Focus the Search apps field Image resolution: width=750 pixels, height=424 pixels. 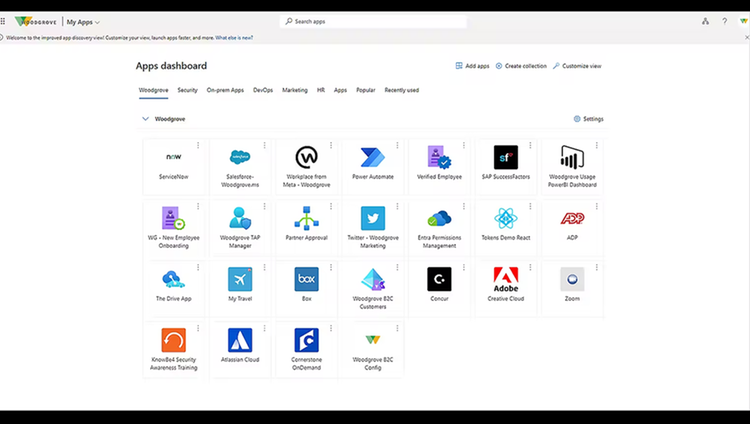(x=373, y=22)
